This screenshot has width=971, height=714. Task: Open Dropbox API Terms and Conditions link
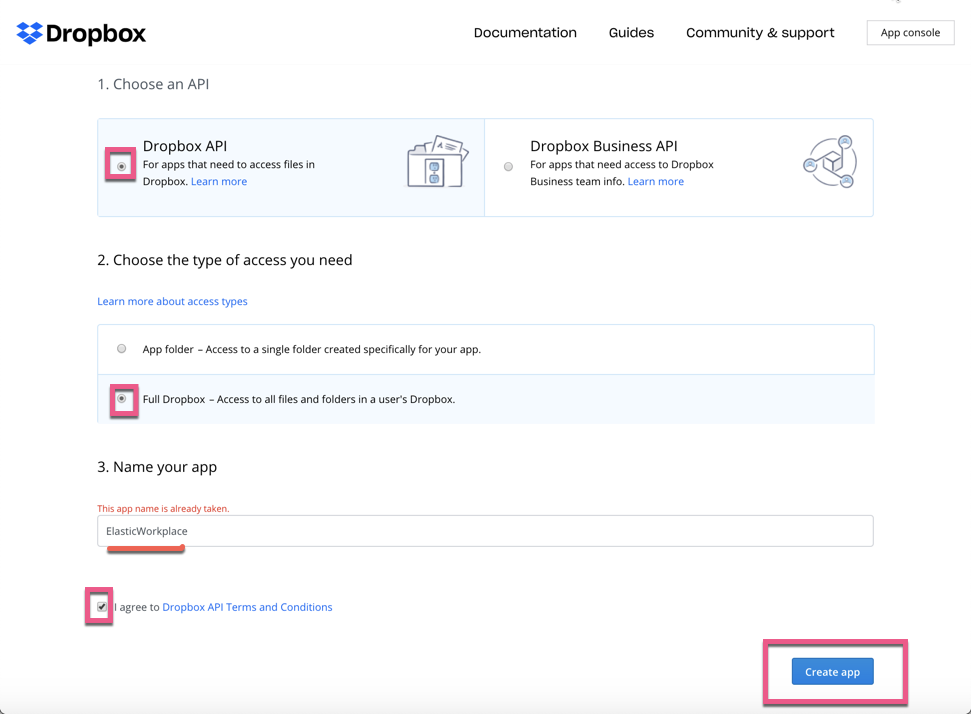(247, 607)
